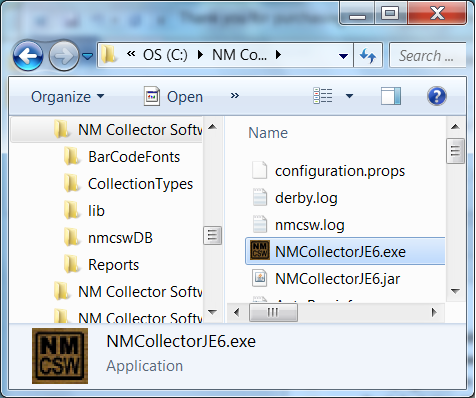Refresh the folder with the refresh icon
This screenshot has height=398, width=476.
(x=368, y=55)
